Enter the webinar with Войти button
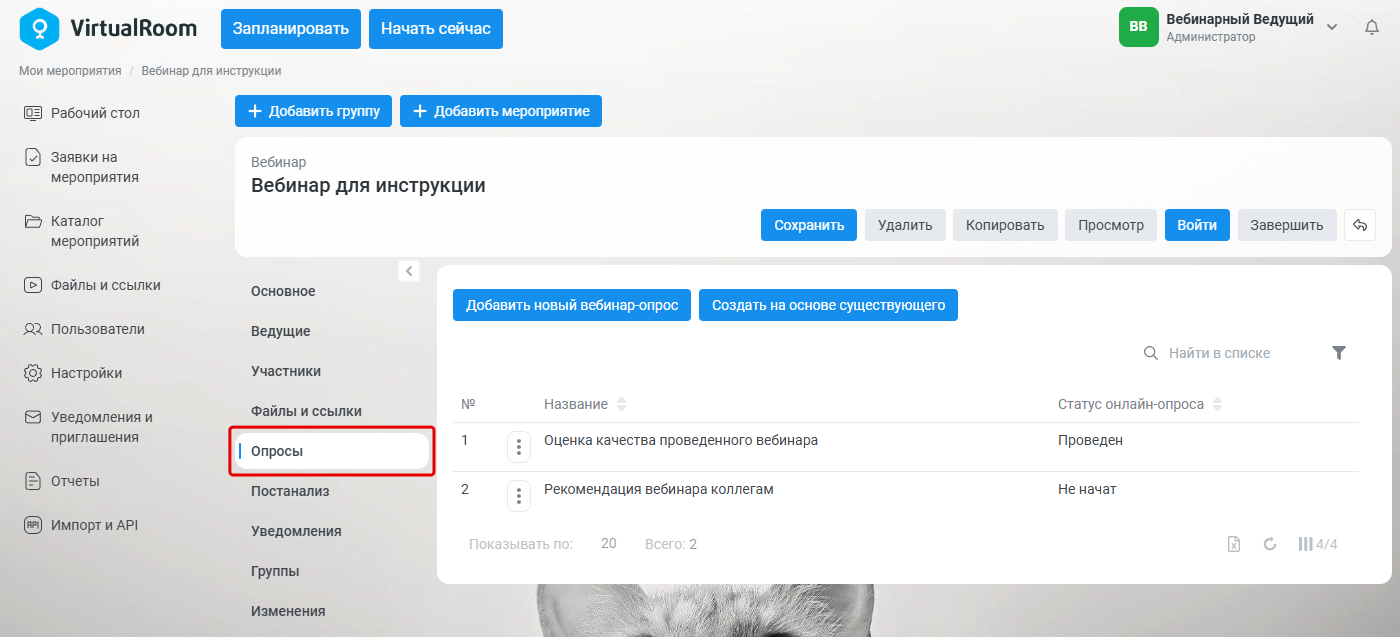This screenshot has width=1400, height=637. 1197,225
